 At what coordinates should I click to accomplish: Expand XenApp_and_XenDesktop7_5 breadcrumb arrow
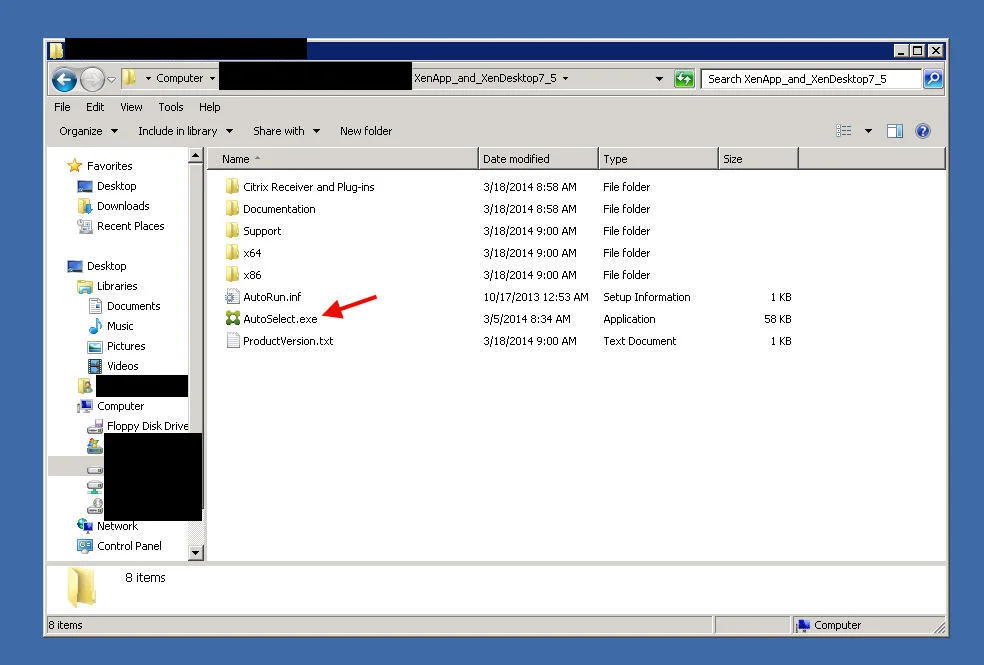click(565, 78)
